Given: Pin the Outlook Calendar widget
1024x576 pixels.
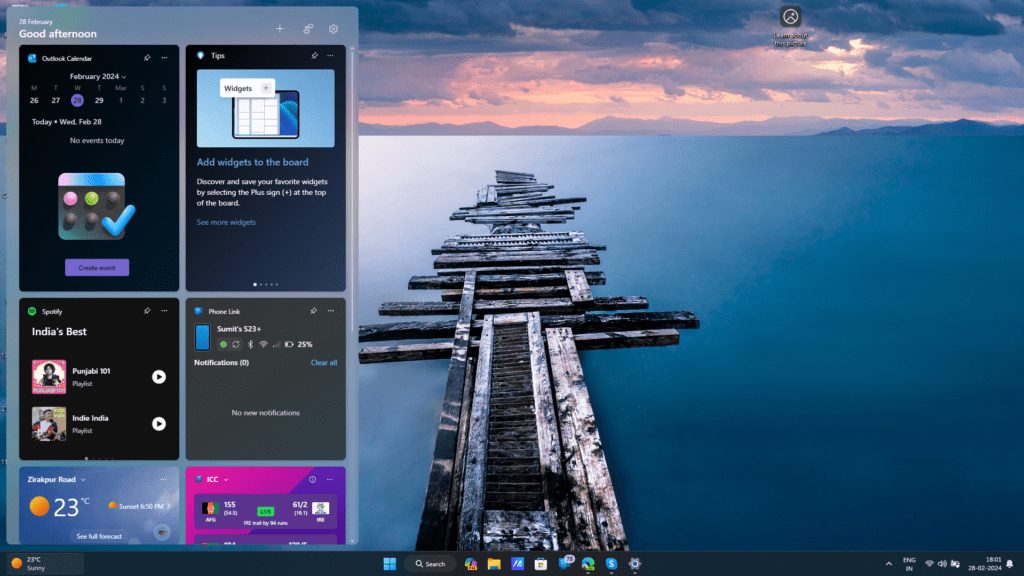Looking at the screenshot, I should coord(146,58).
